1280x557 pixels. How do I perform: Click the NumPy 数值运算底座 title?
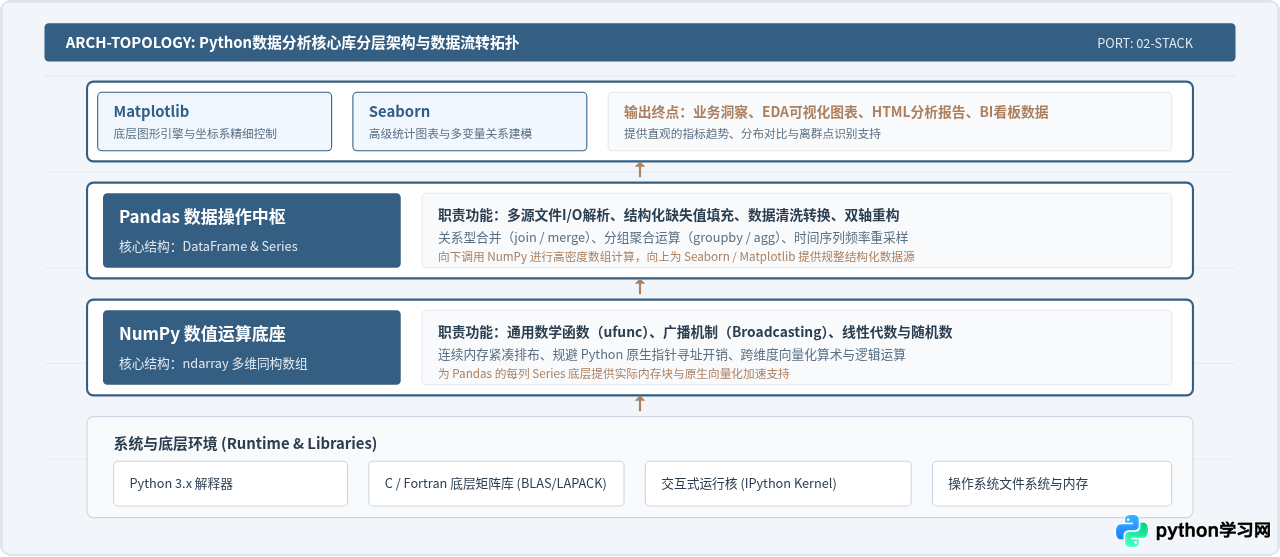pos(202,334)
